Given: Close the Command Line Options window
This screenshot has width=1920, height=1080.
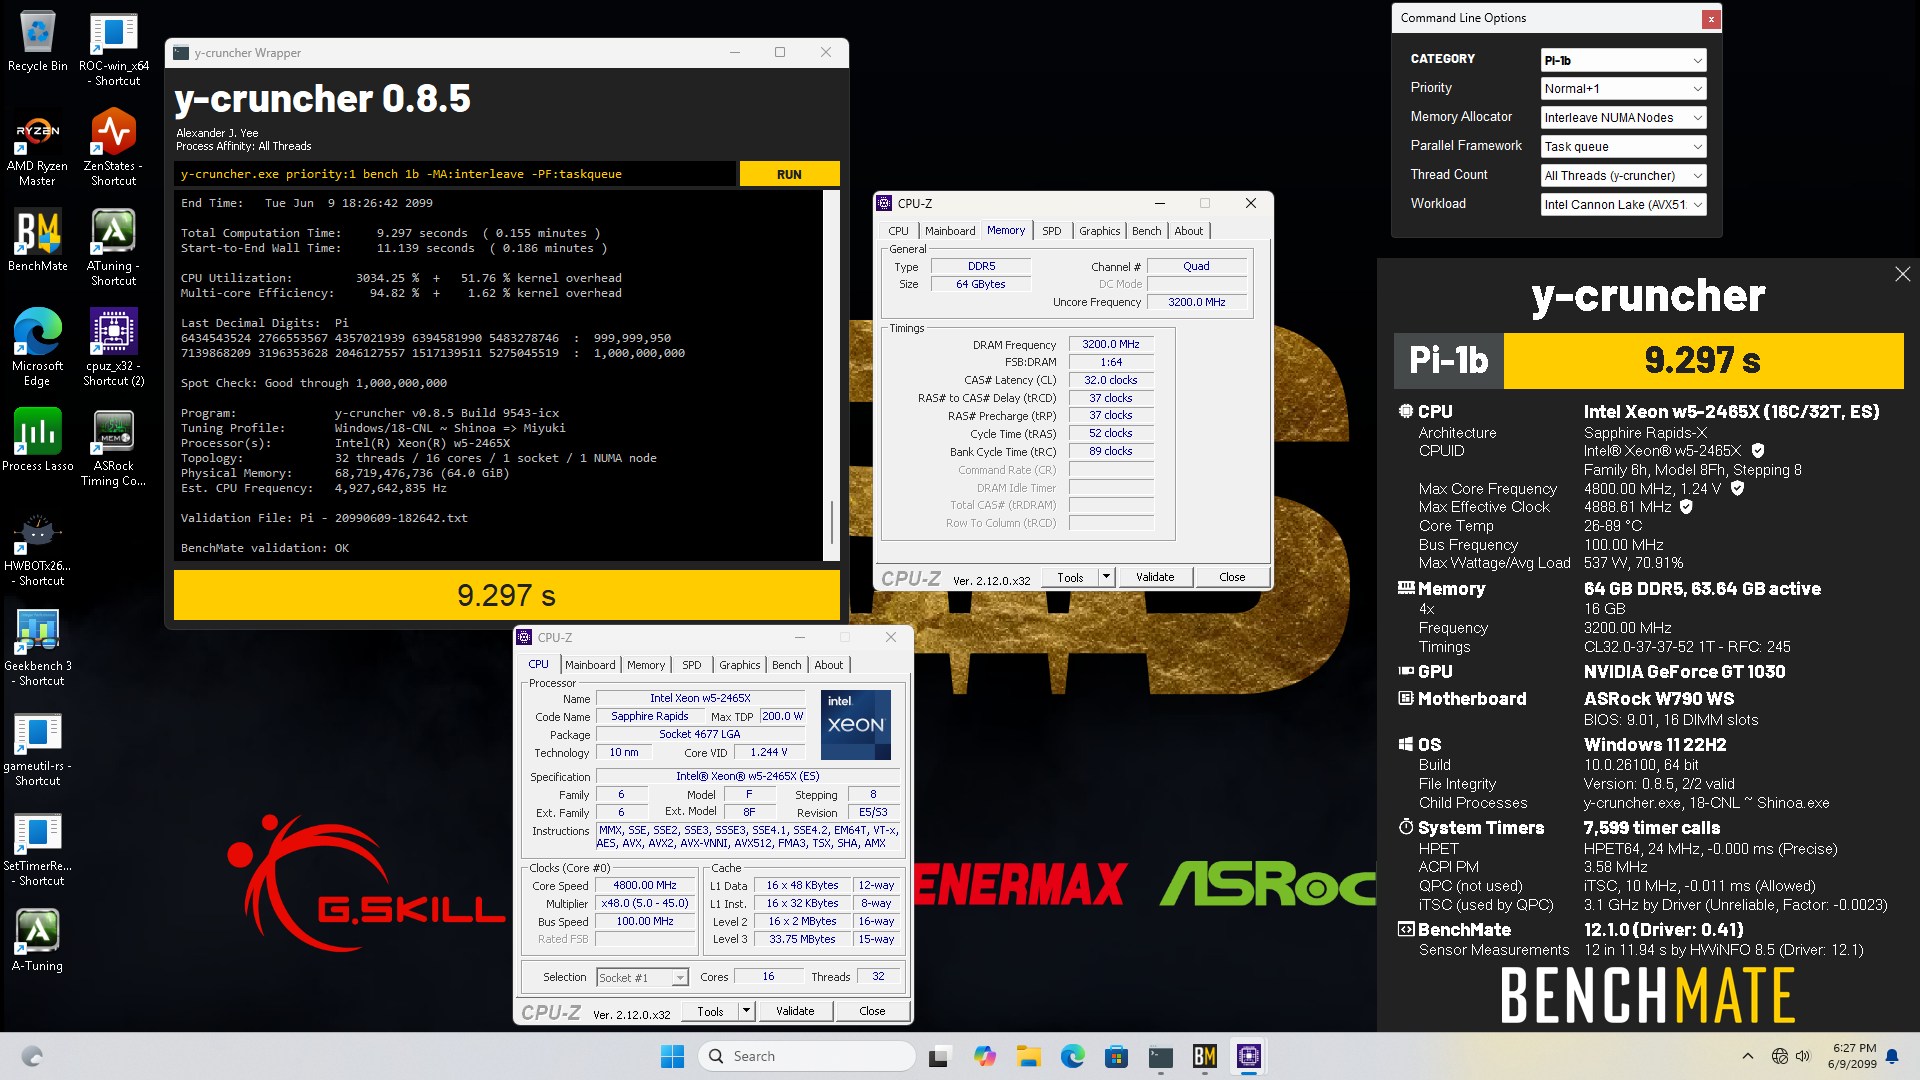Looking at the screenshot, I should point(1711,18).
